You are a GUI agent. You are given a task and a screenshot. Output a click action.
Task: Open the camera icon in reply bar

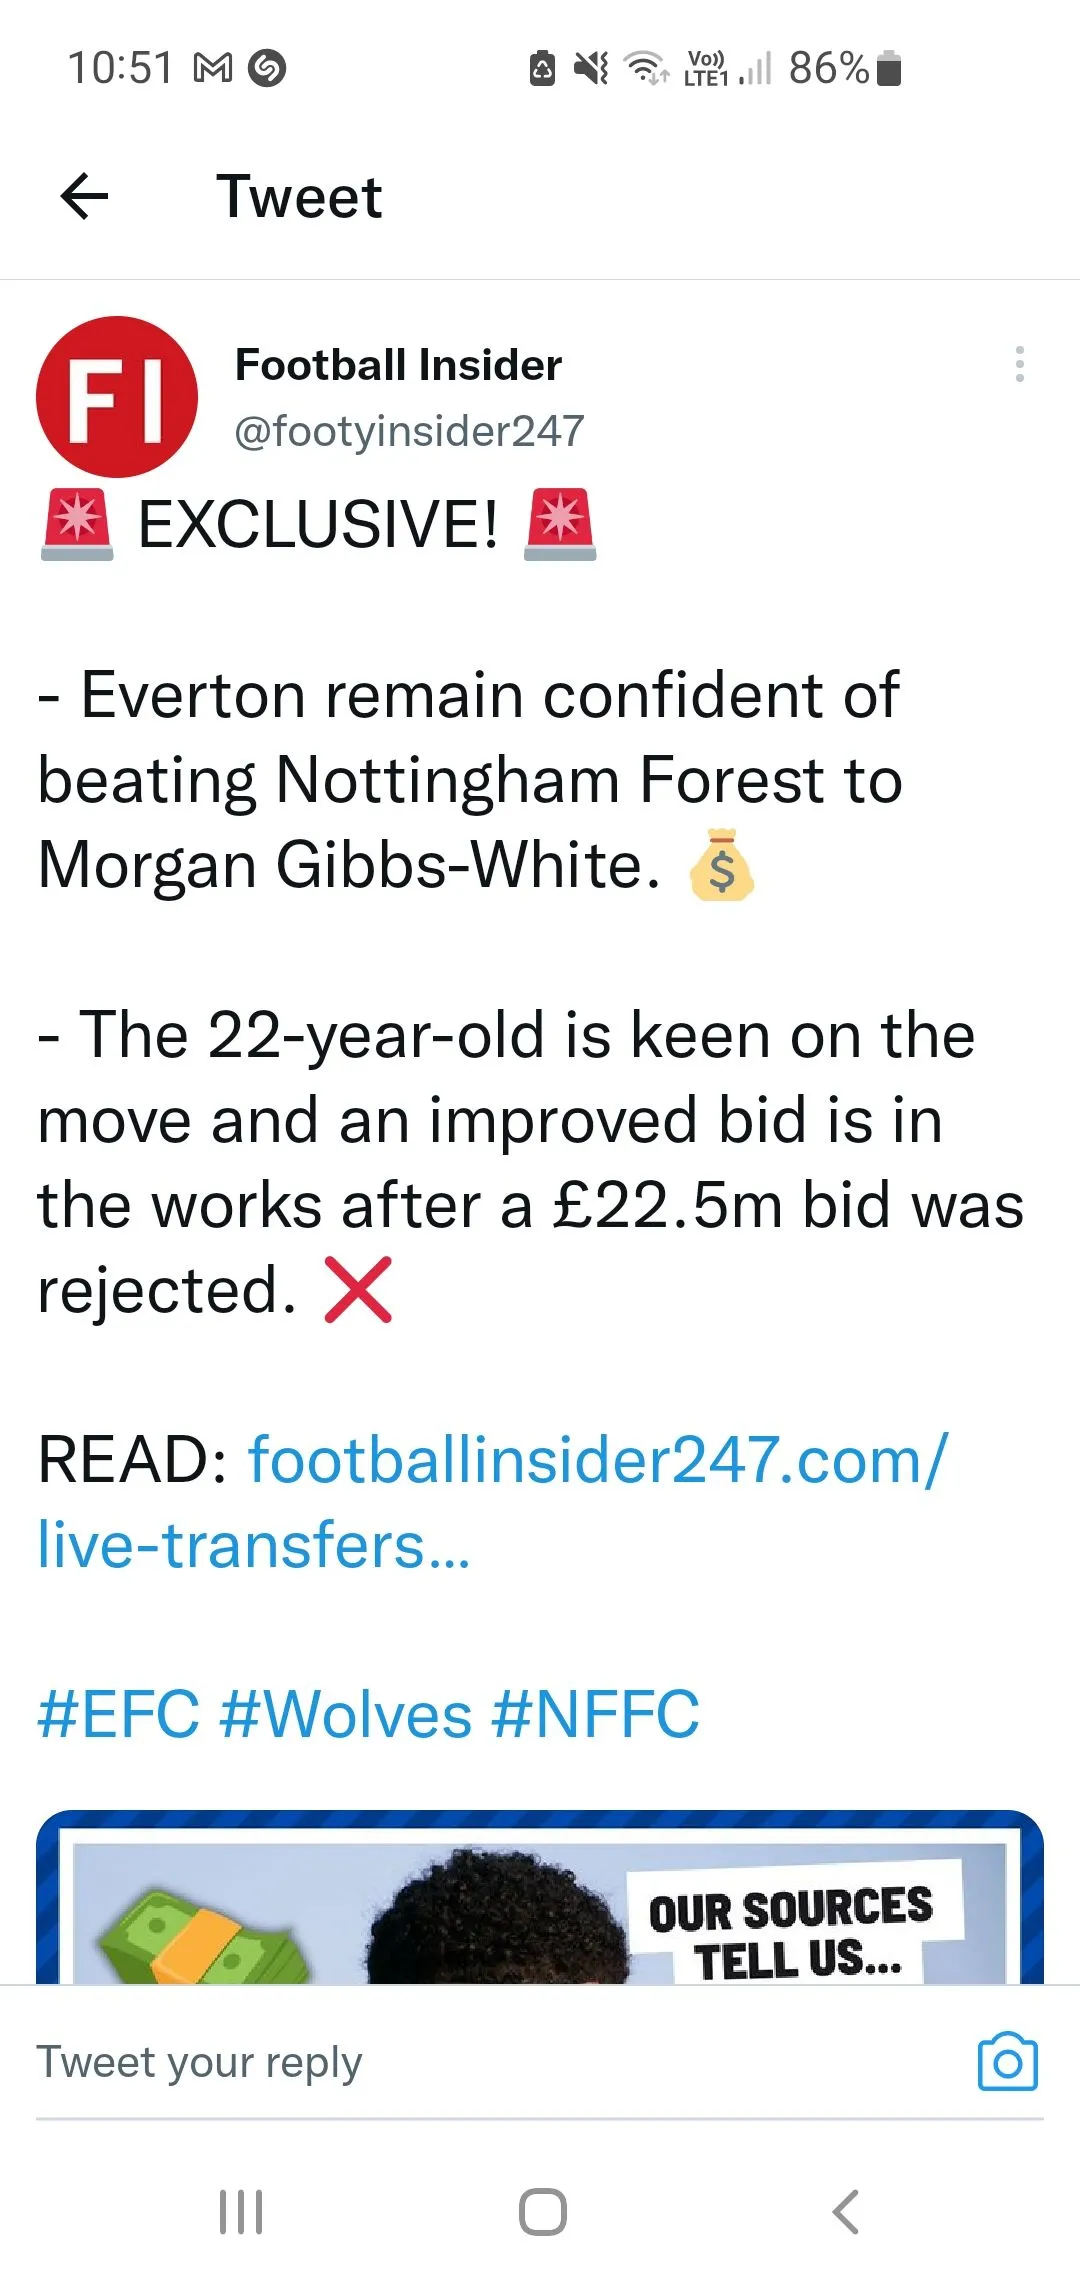tap(1007, 2063)
